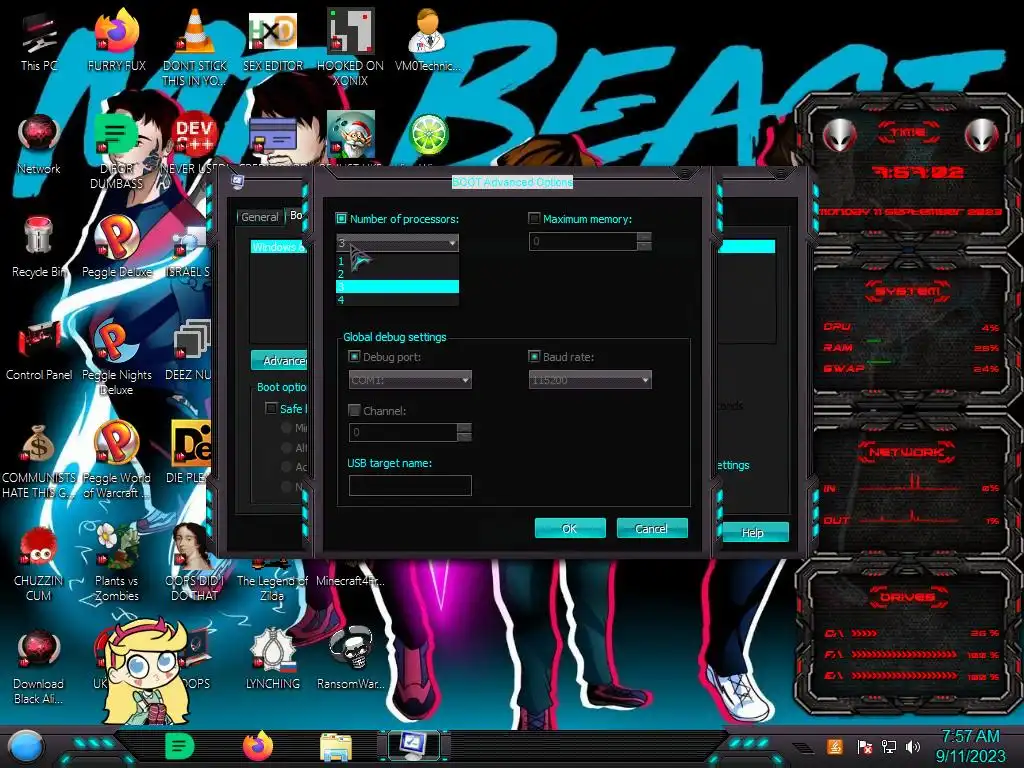Open the Number of processors dropdown
Viewport: 1024px width, 768px height.
397,242
